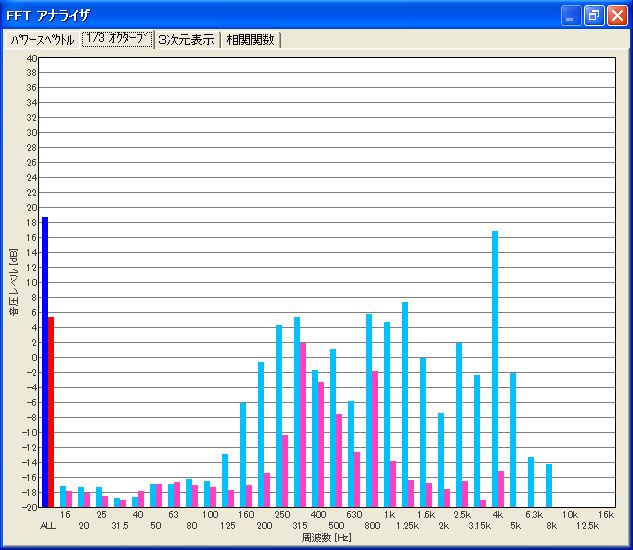Click the pink bar at 315 Hz
This screenshot has height=550, width=633.
point(303,425)
